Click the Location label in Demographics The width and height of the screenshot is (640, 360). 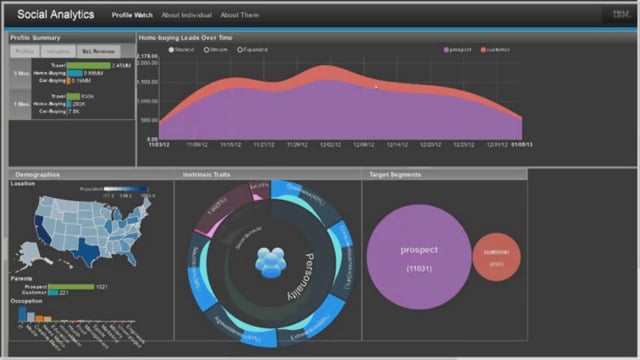(23, 184)
